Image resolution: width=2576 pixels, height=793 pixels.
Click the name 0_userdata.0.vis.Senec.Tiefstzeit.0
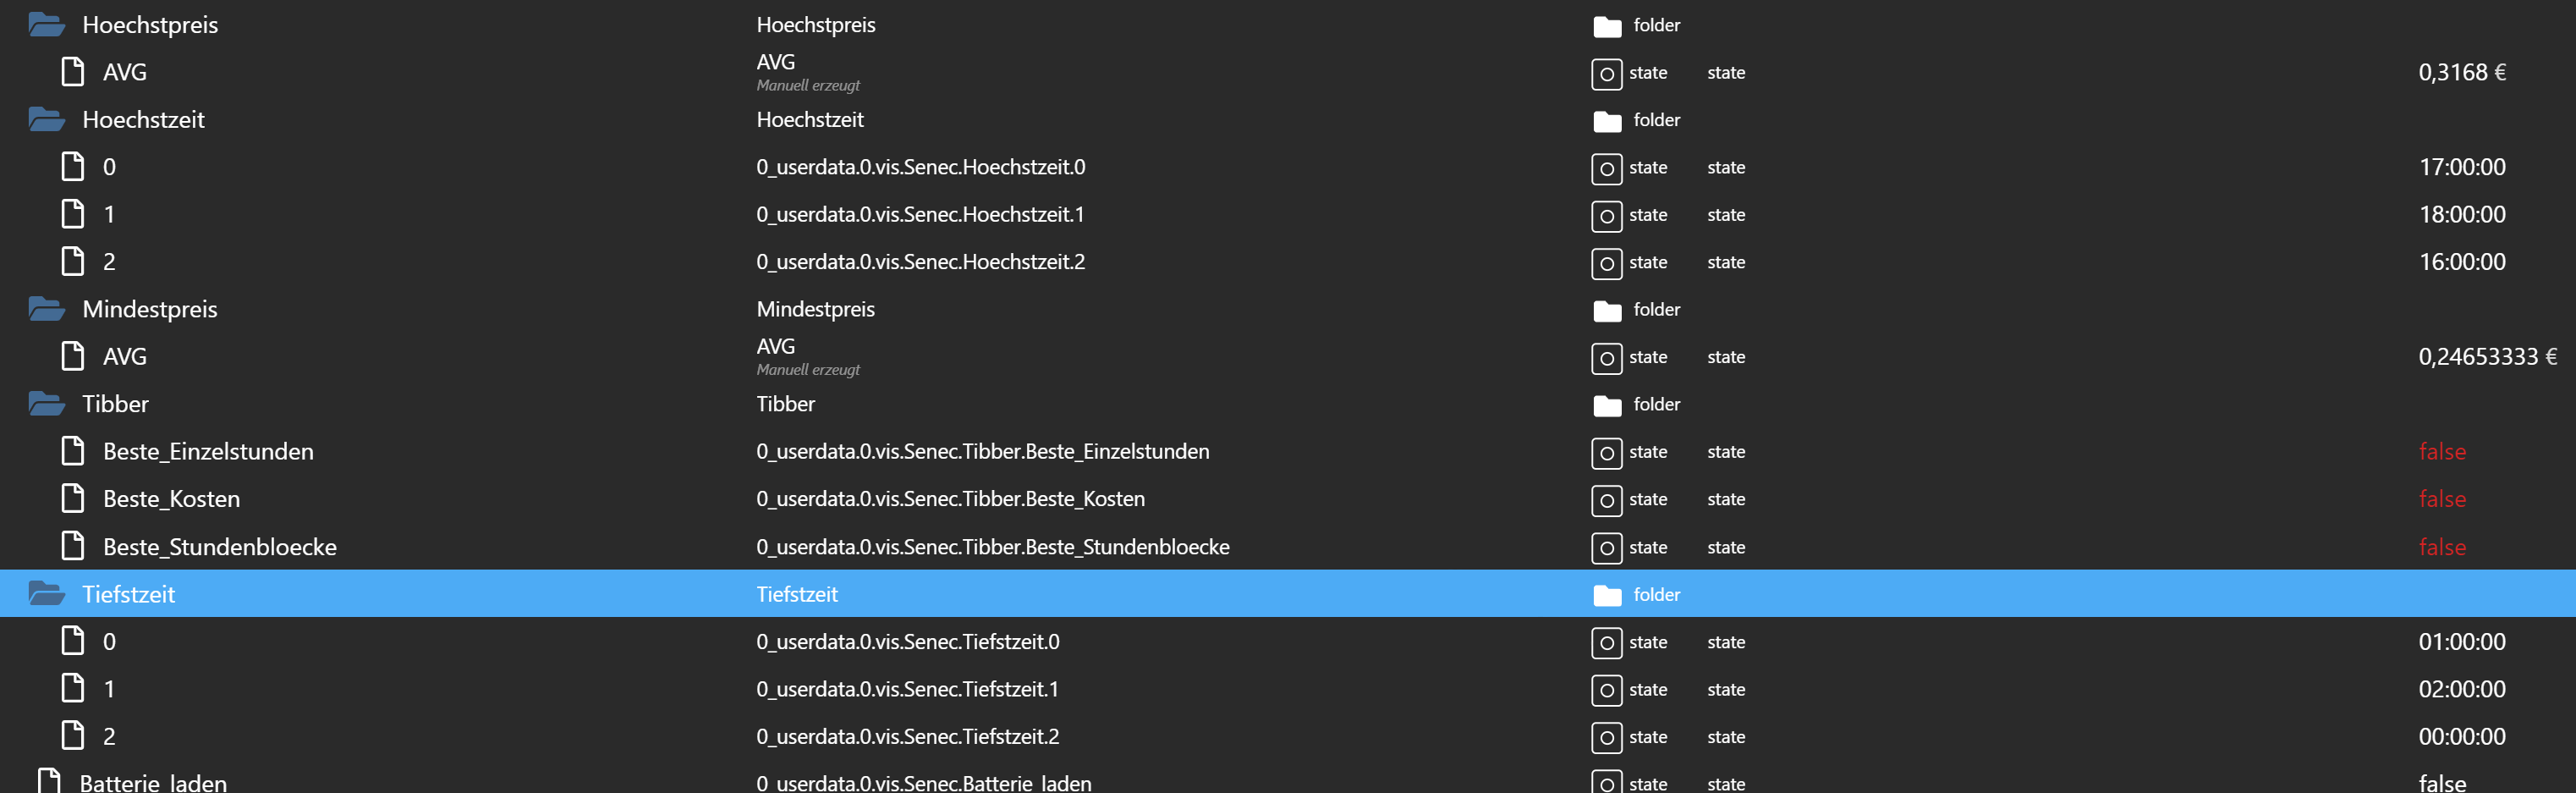tap(908, 641)
